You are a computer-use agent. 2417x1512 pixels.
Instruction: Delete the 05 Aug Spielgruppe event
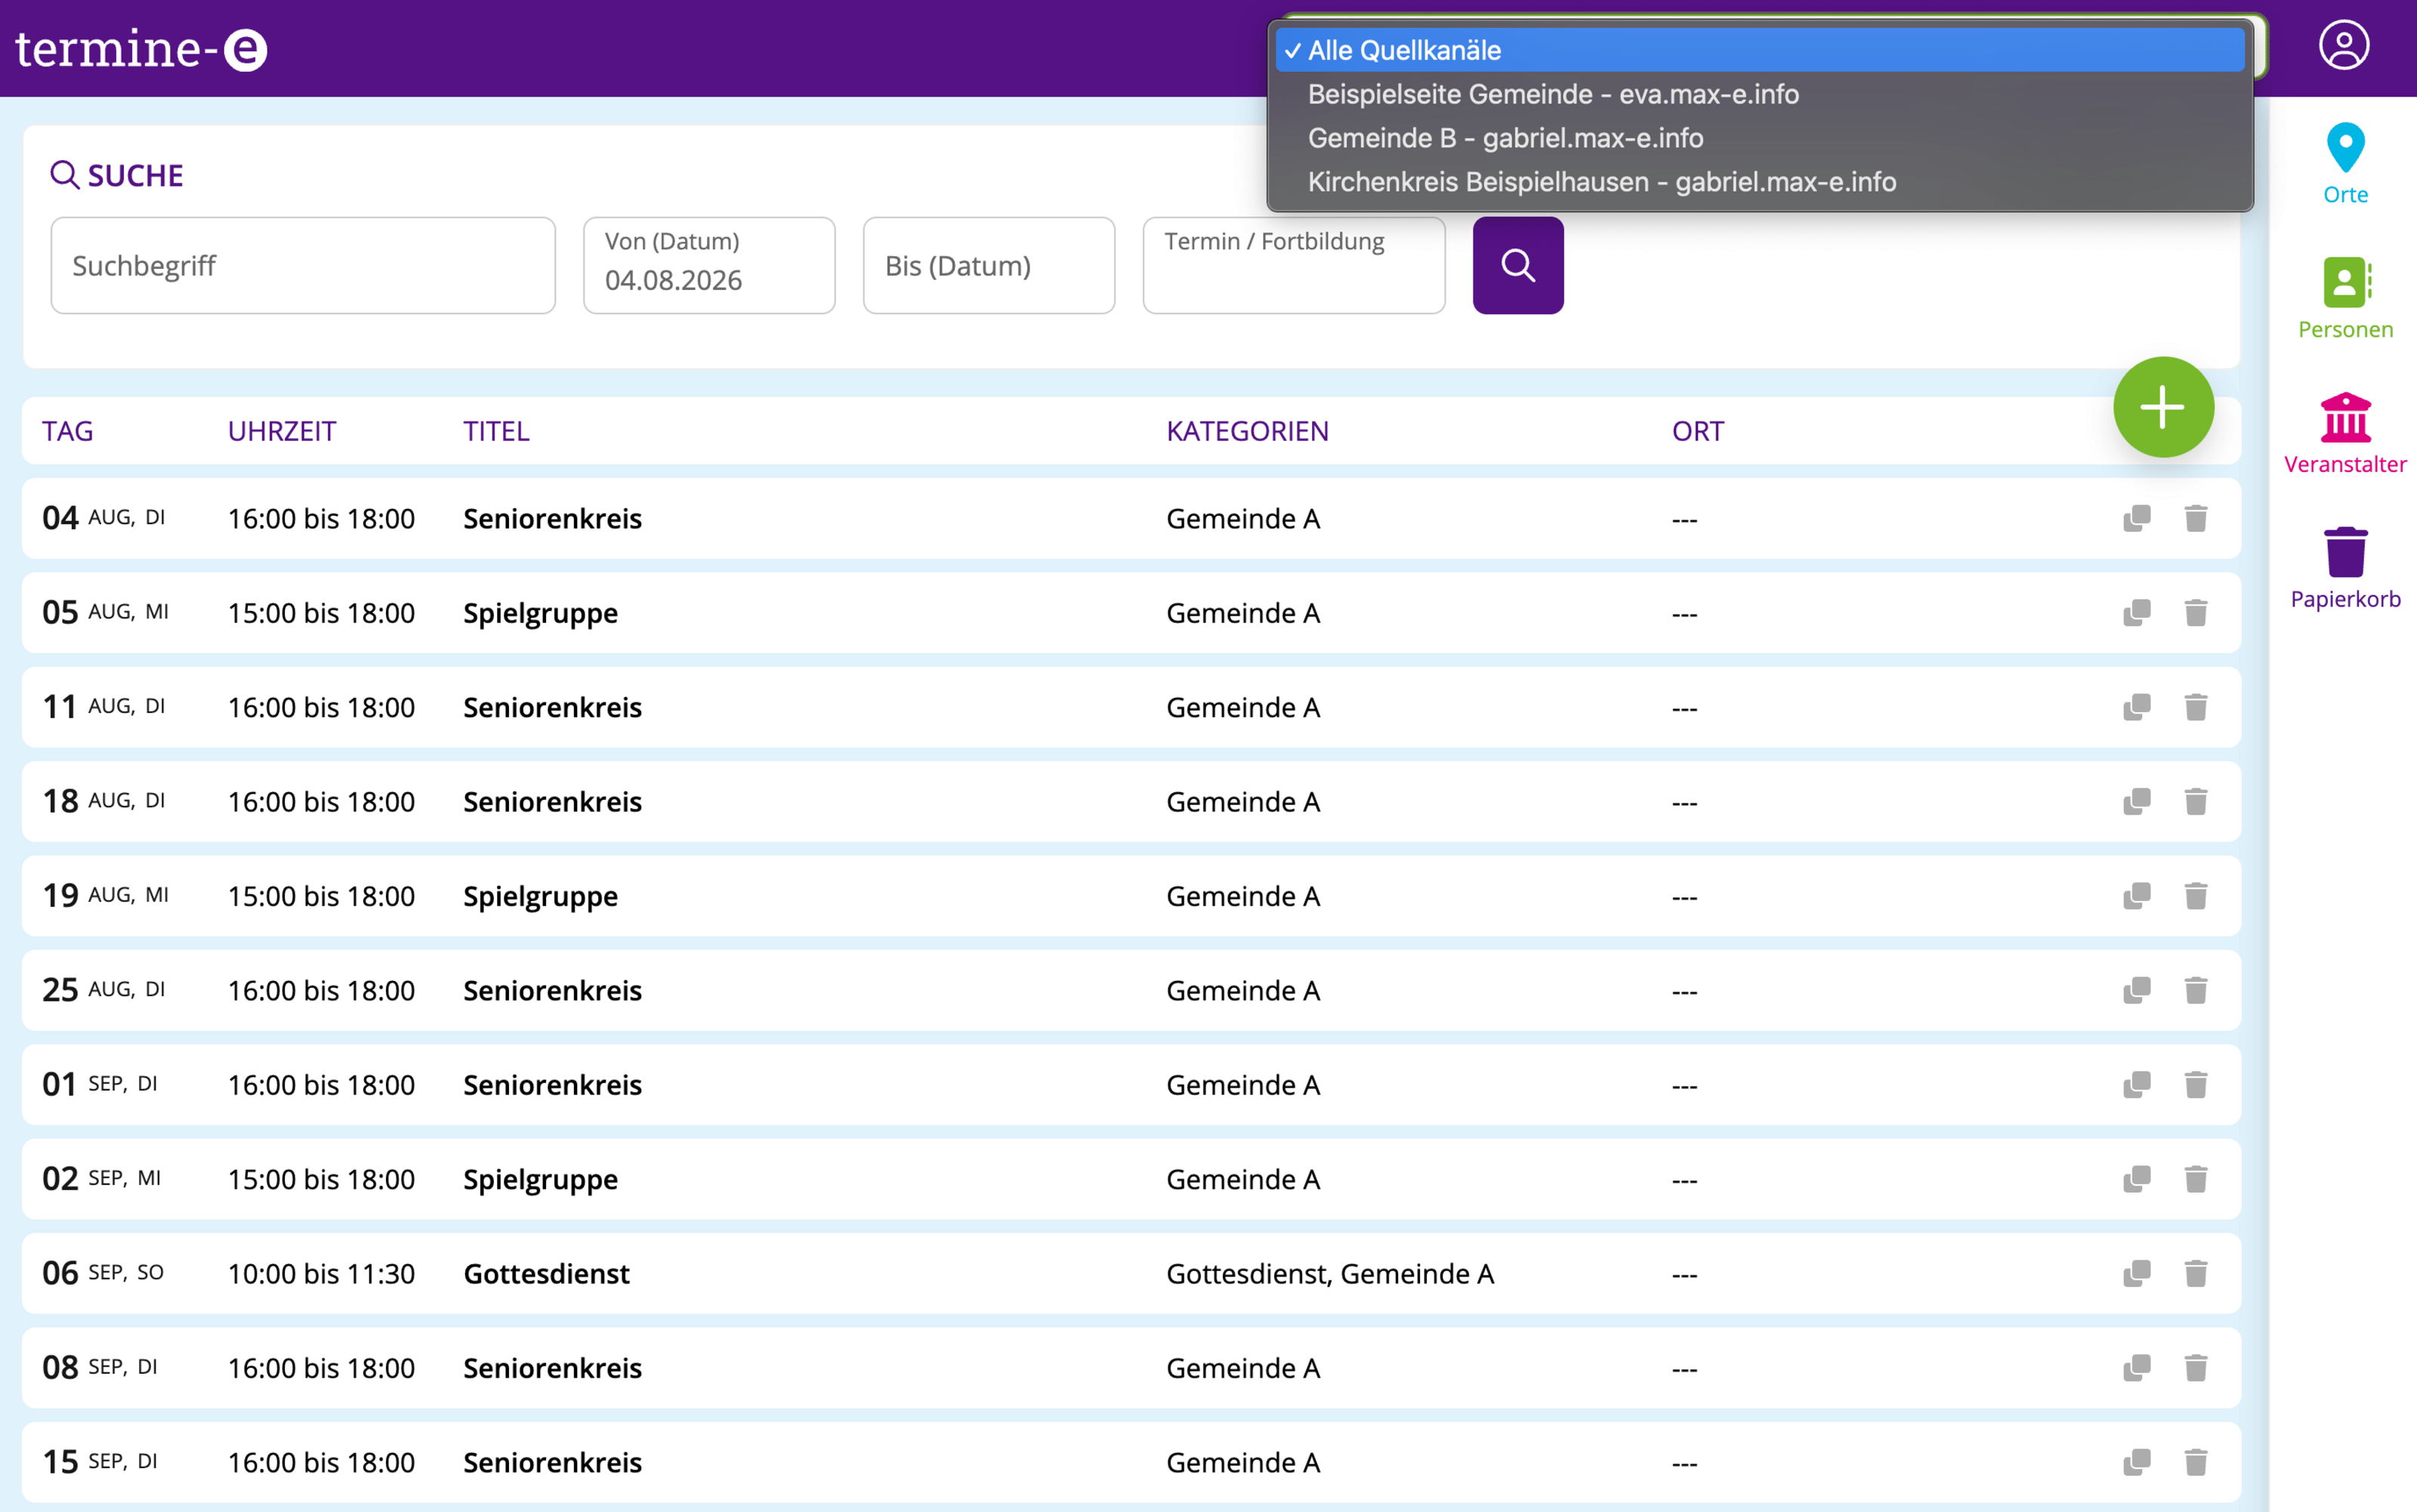pos(2196,612)
